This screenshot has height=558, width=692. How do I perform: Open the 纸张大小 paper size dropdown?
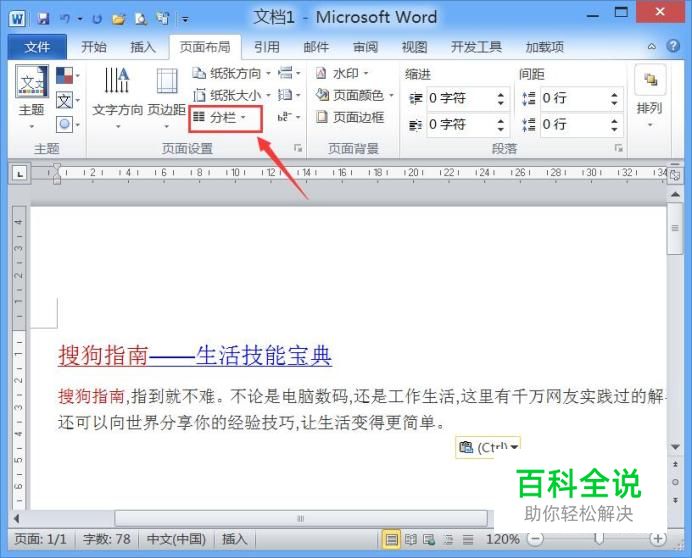pyautogui.click(x=232, y=95)
